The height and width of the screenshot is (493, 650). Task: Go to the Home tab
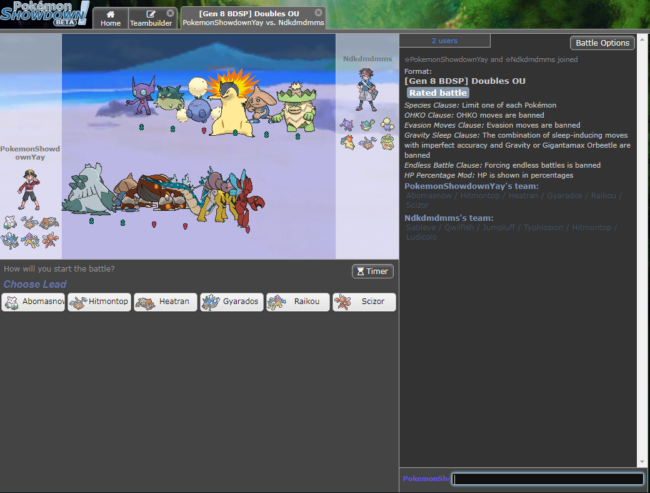[110, 18]
